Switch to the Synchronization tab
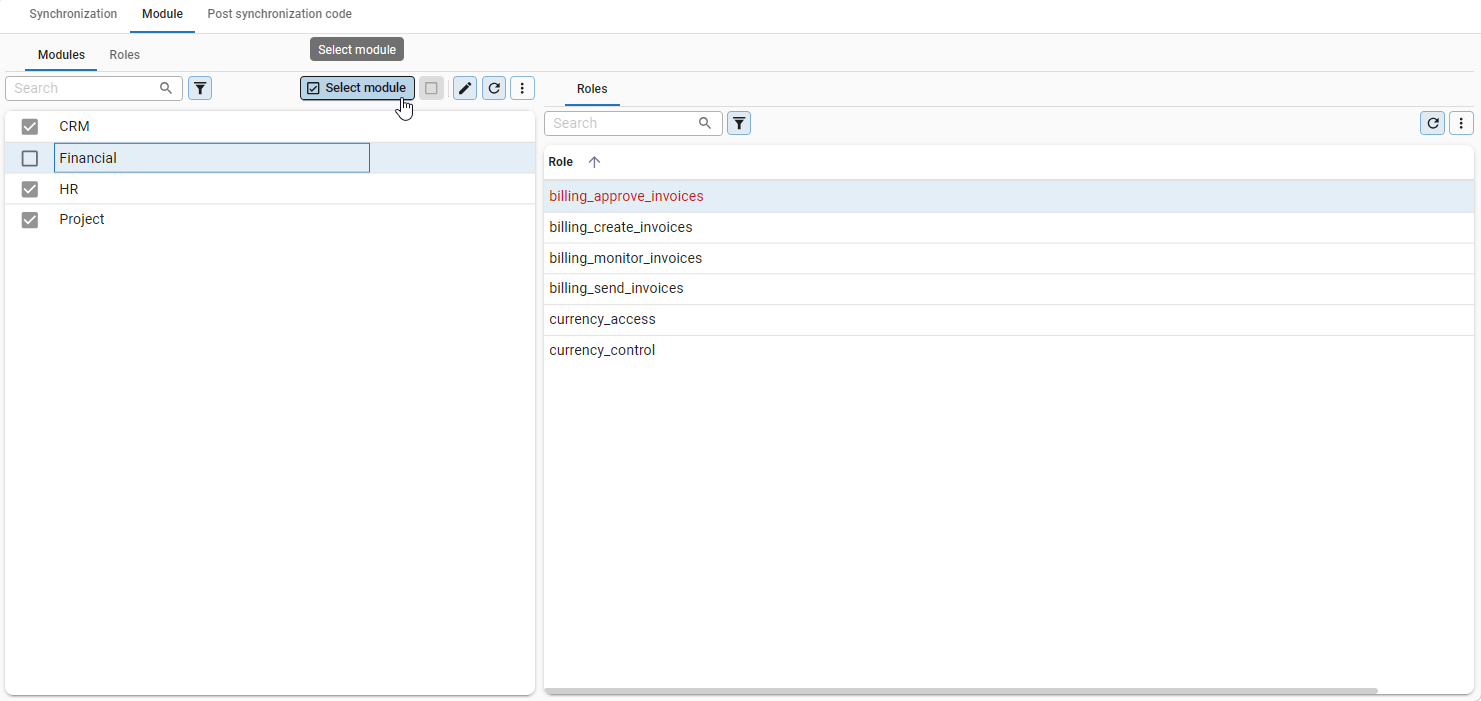 73,14
